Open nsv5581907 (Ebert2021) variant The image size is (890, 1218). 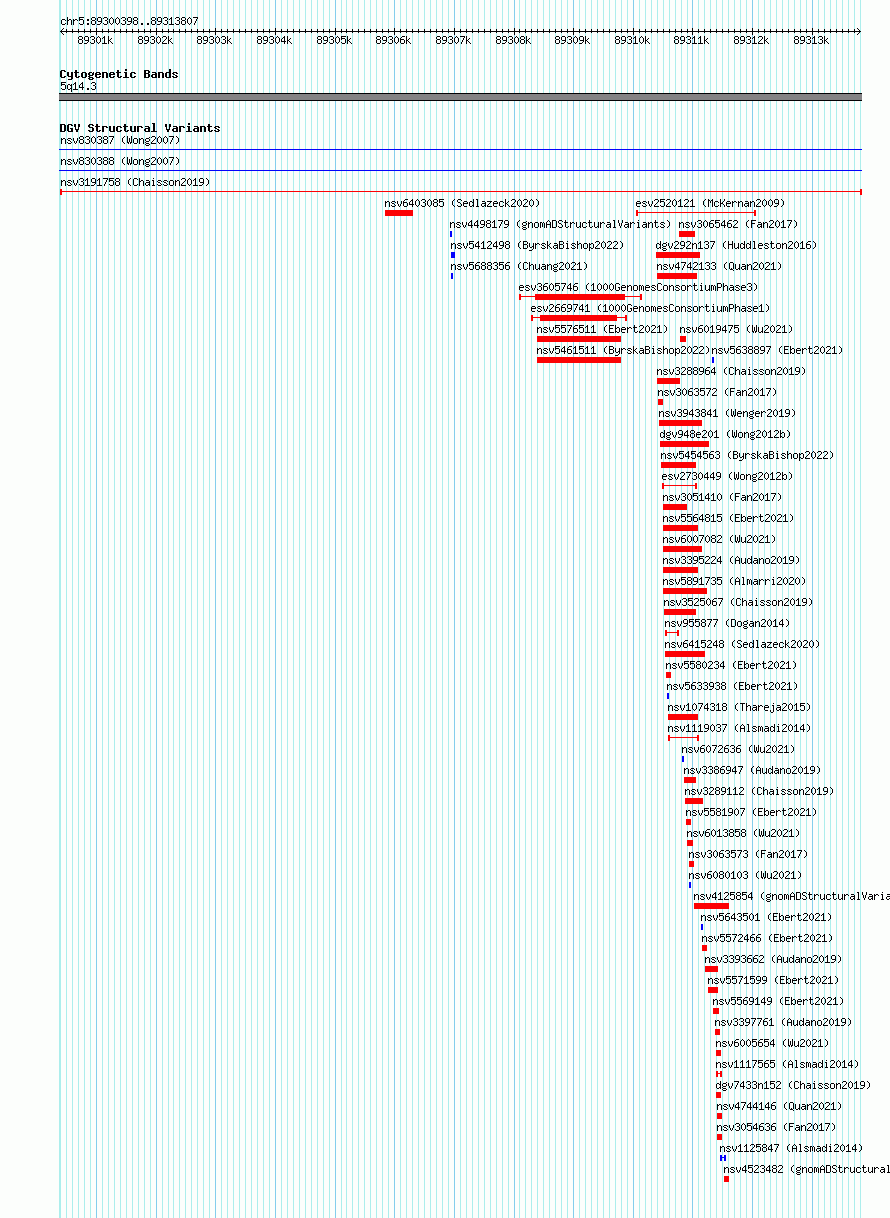point(751,812)
